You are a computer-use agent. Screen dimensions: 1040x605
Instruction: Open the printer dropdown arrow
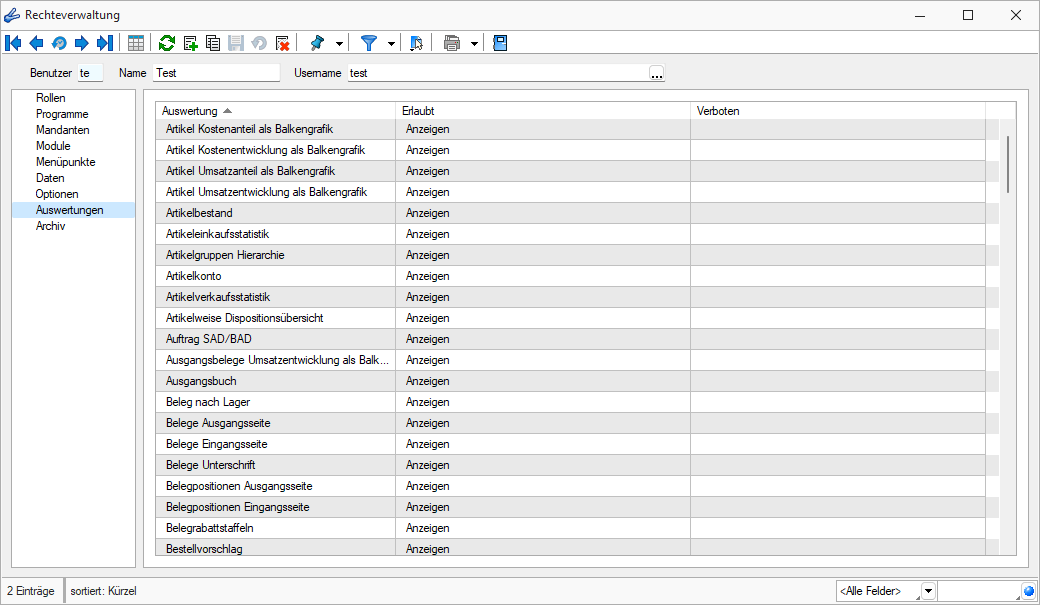(474, 43)
